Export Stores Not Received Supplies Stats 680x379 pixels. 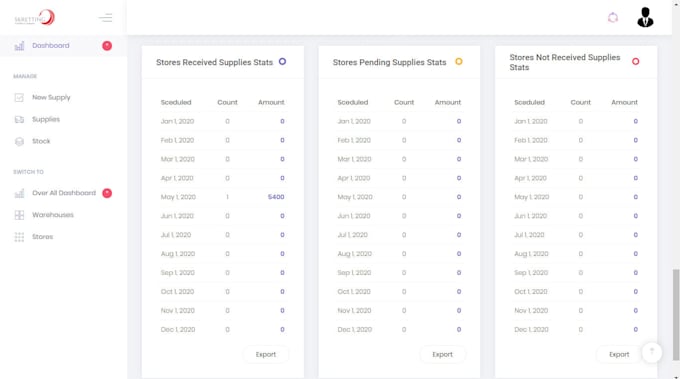[x=619, y=354]
